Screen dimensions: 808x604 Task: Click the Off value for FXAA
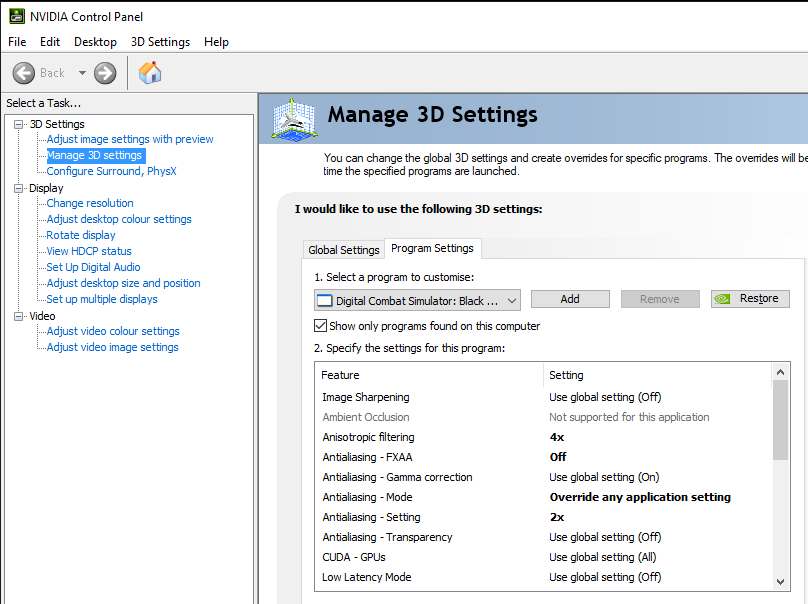click(558, 457)
